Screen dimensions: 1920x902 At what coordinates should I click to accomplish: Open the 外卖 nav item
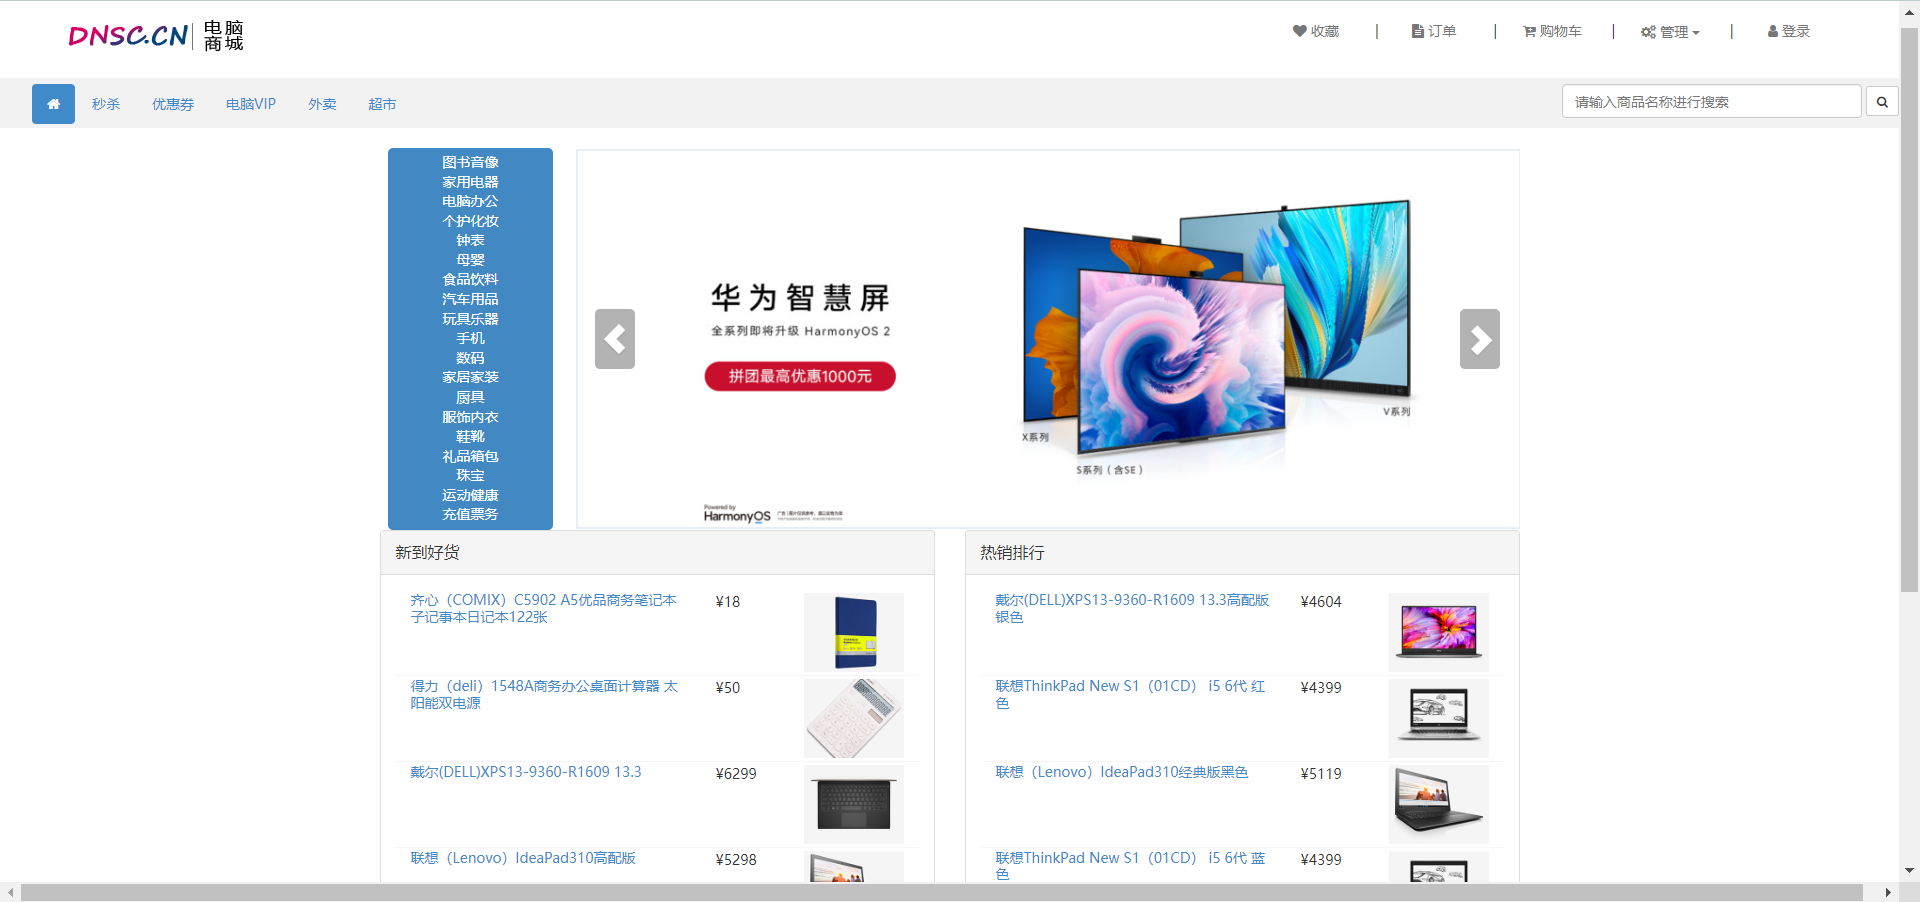pos(322,104)
